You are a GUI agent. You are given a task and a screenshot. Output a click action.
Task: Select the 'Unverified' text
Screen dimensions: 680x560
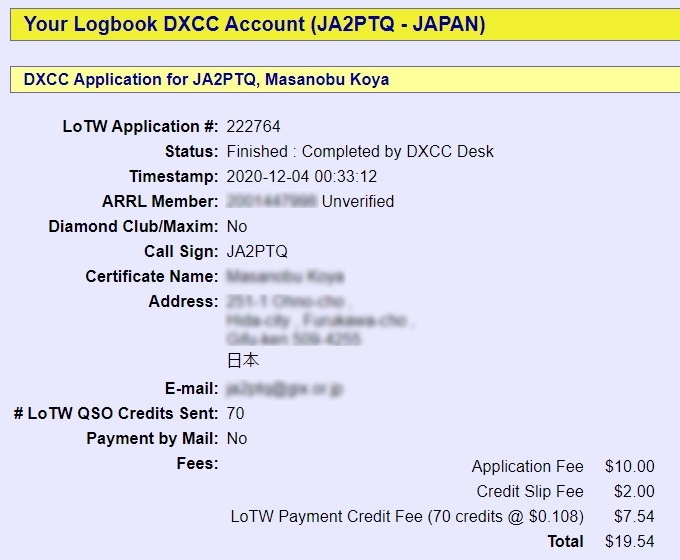(x=358, y=201)
